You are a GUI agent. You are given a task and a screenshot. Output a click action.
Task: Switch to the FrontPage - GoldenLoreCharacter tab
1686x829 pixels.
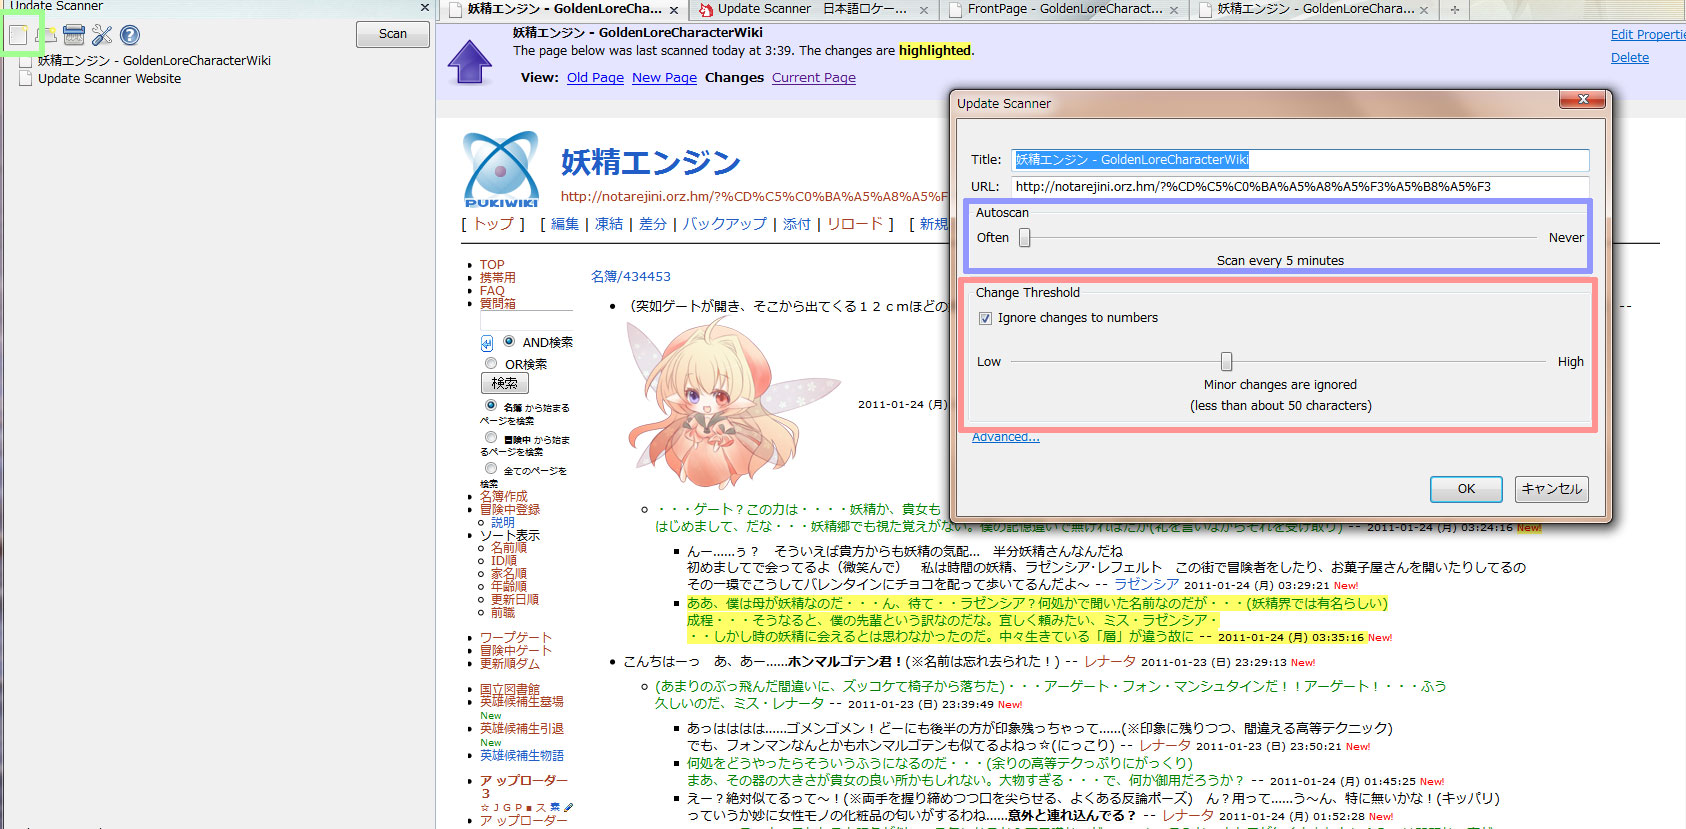(x=1064, y=9)
